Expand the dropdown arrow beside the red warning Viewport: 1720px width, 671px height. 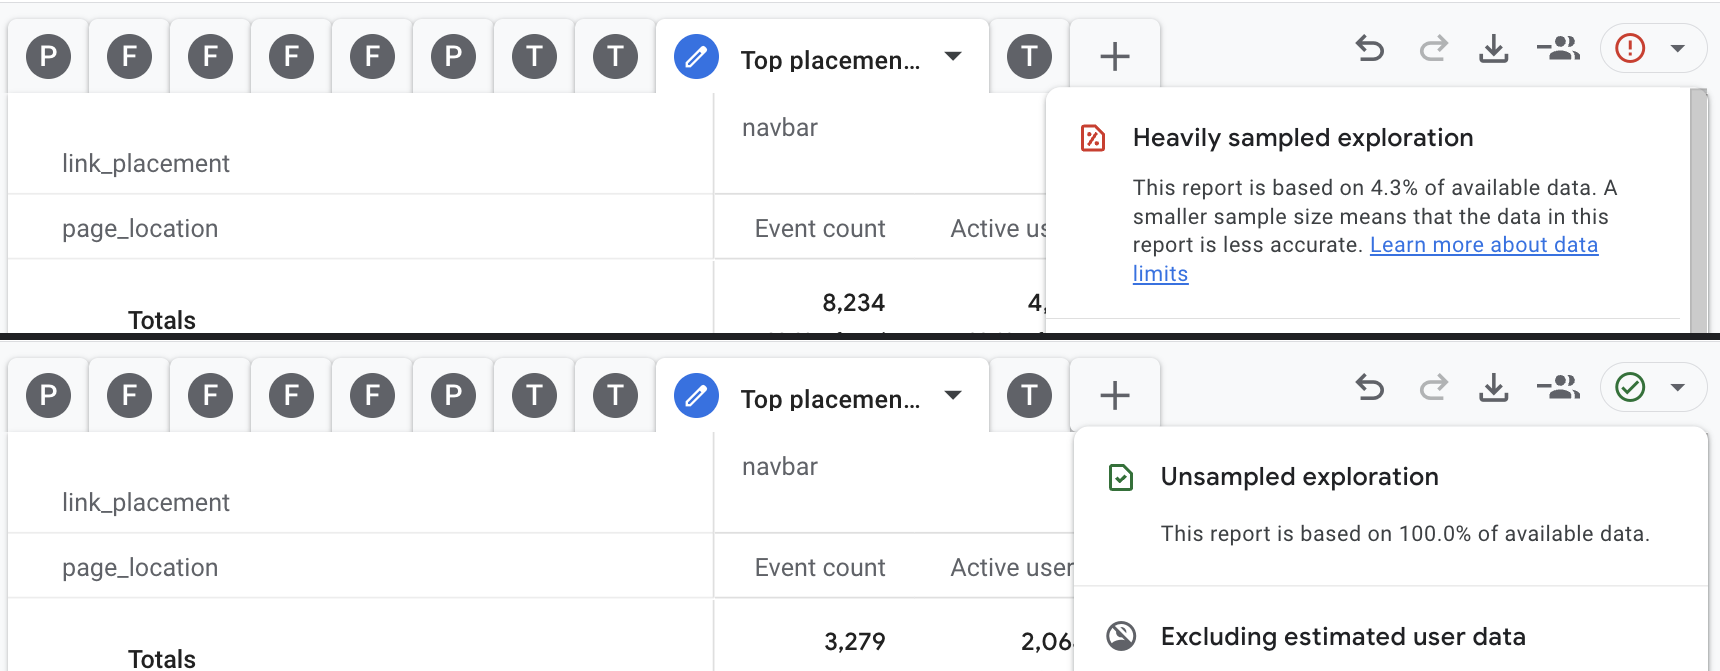[1678, 48]
